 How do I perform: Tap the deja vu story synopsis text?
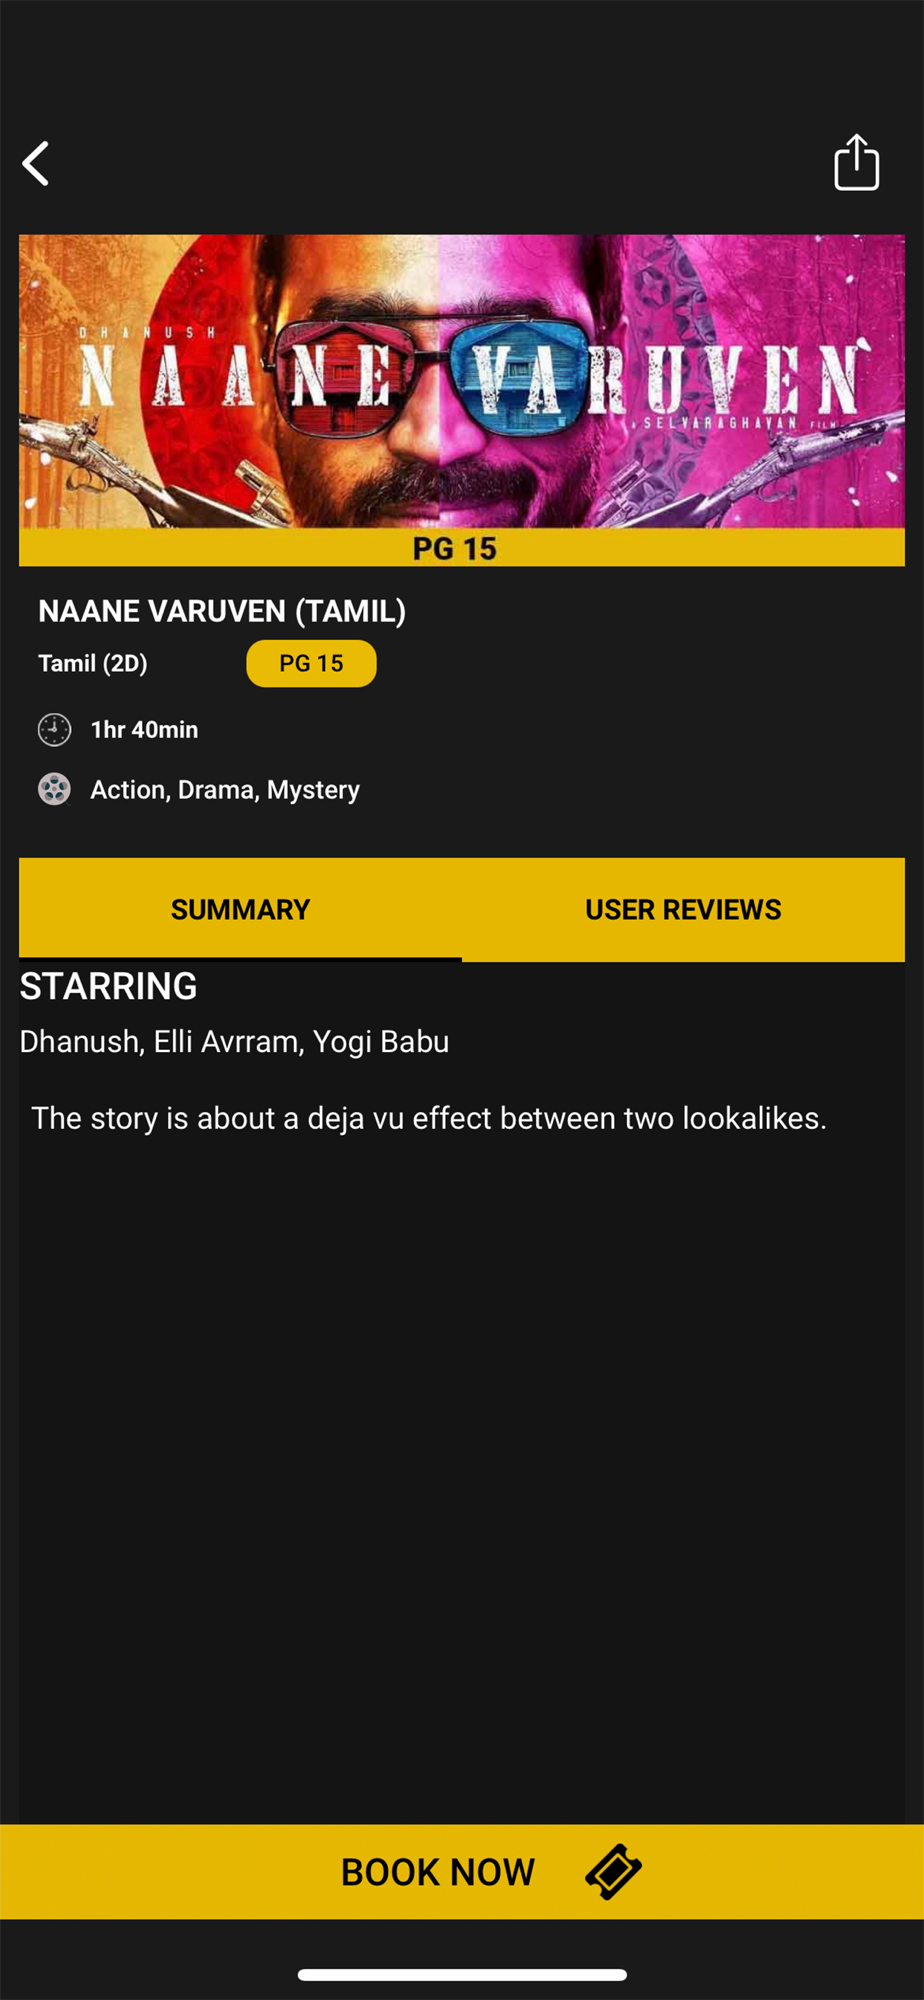429,1118
